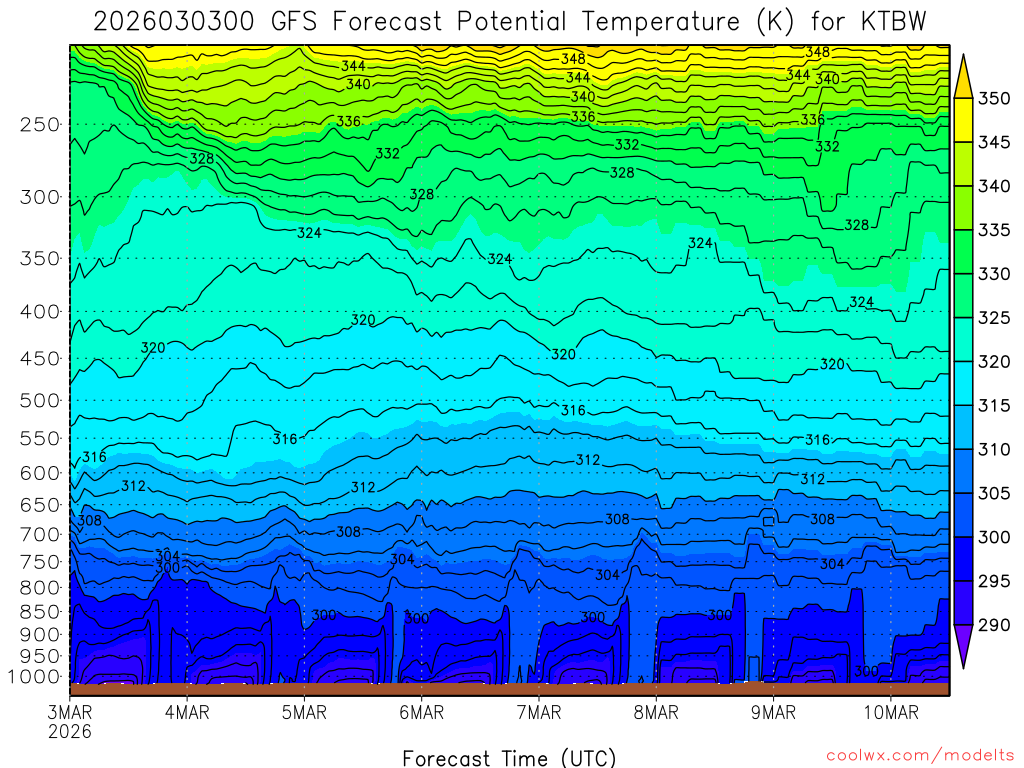This screenshot has width=1024, height=768.
Task: Click the 300 pressure level axis label
Action: (x=40, y=197)
